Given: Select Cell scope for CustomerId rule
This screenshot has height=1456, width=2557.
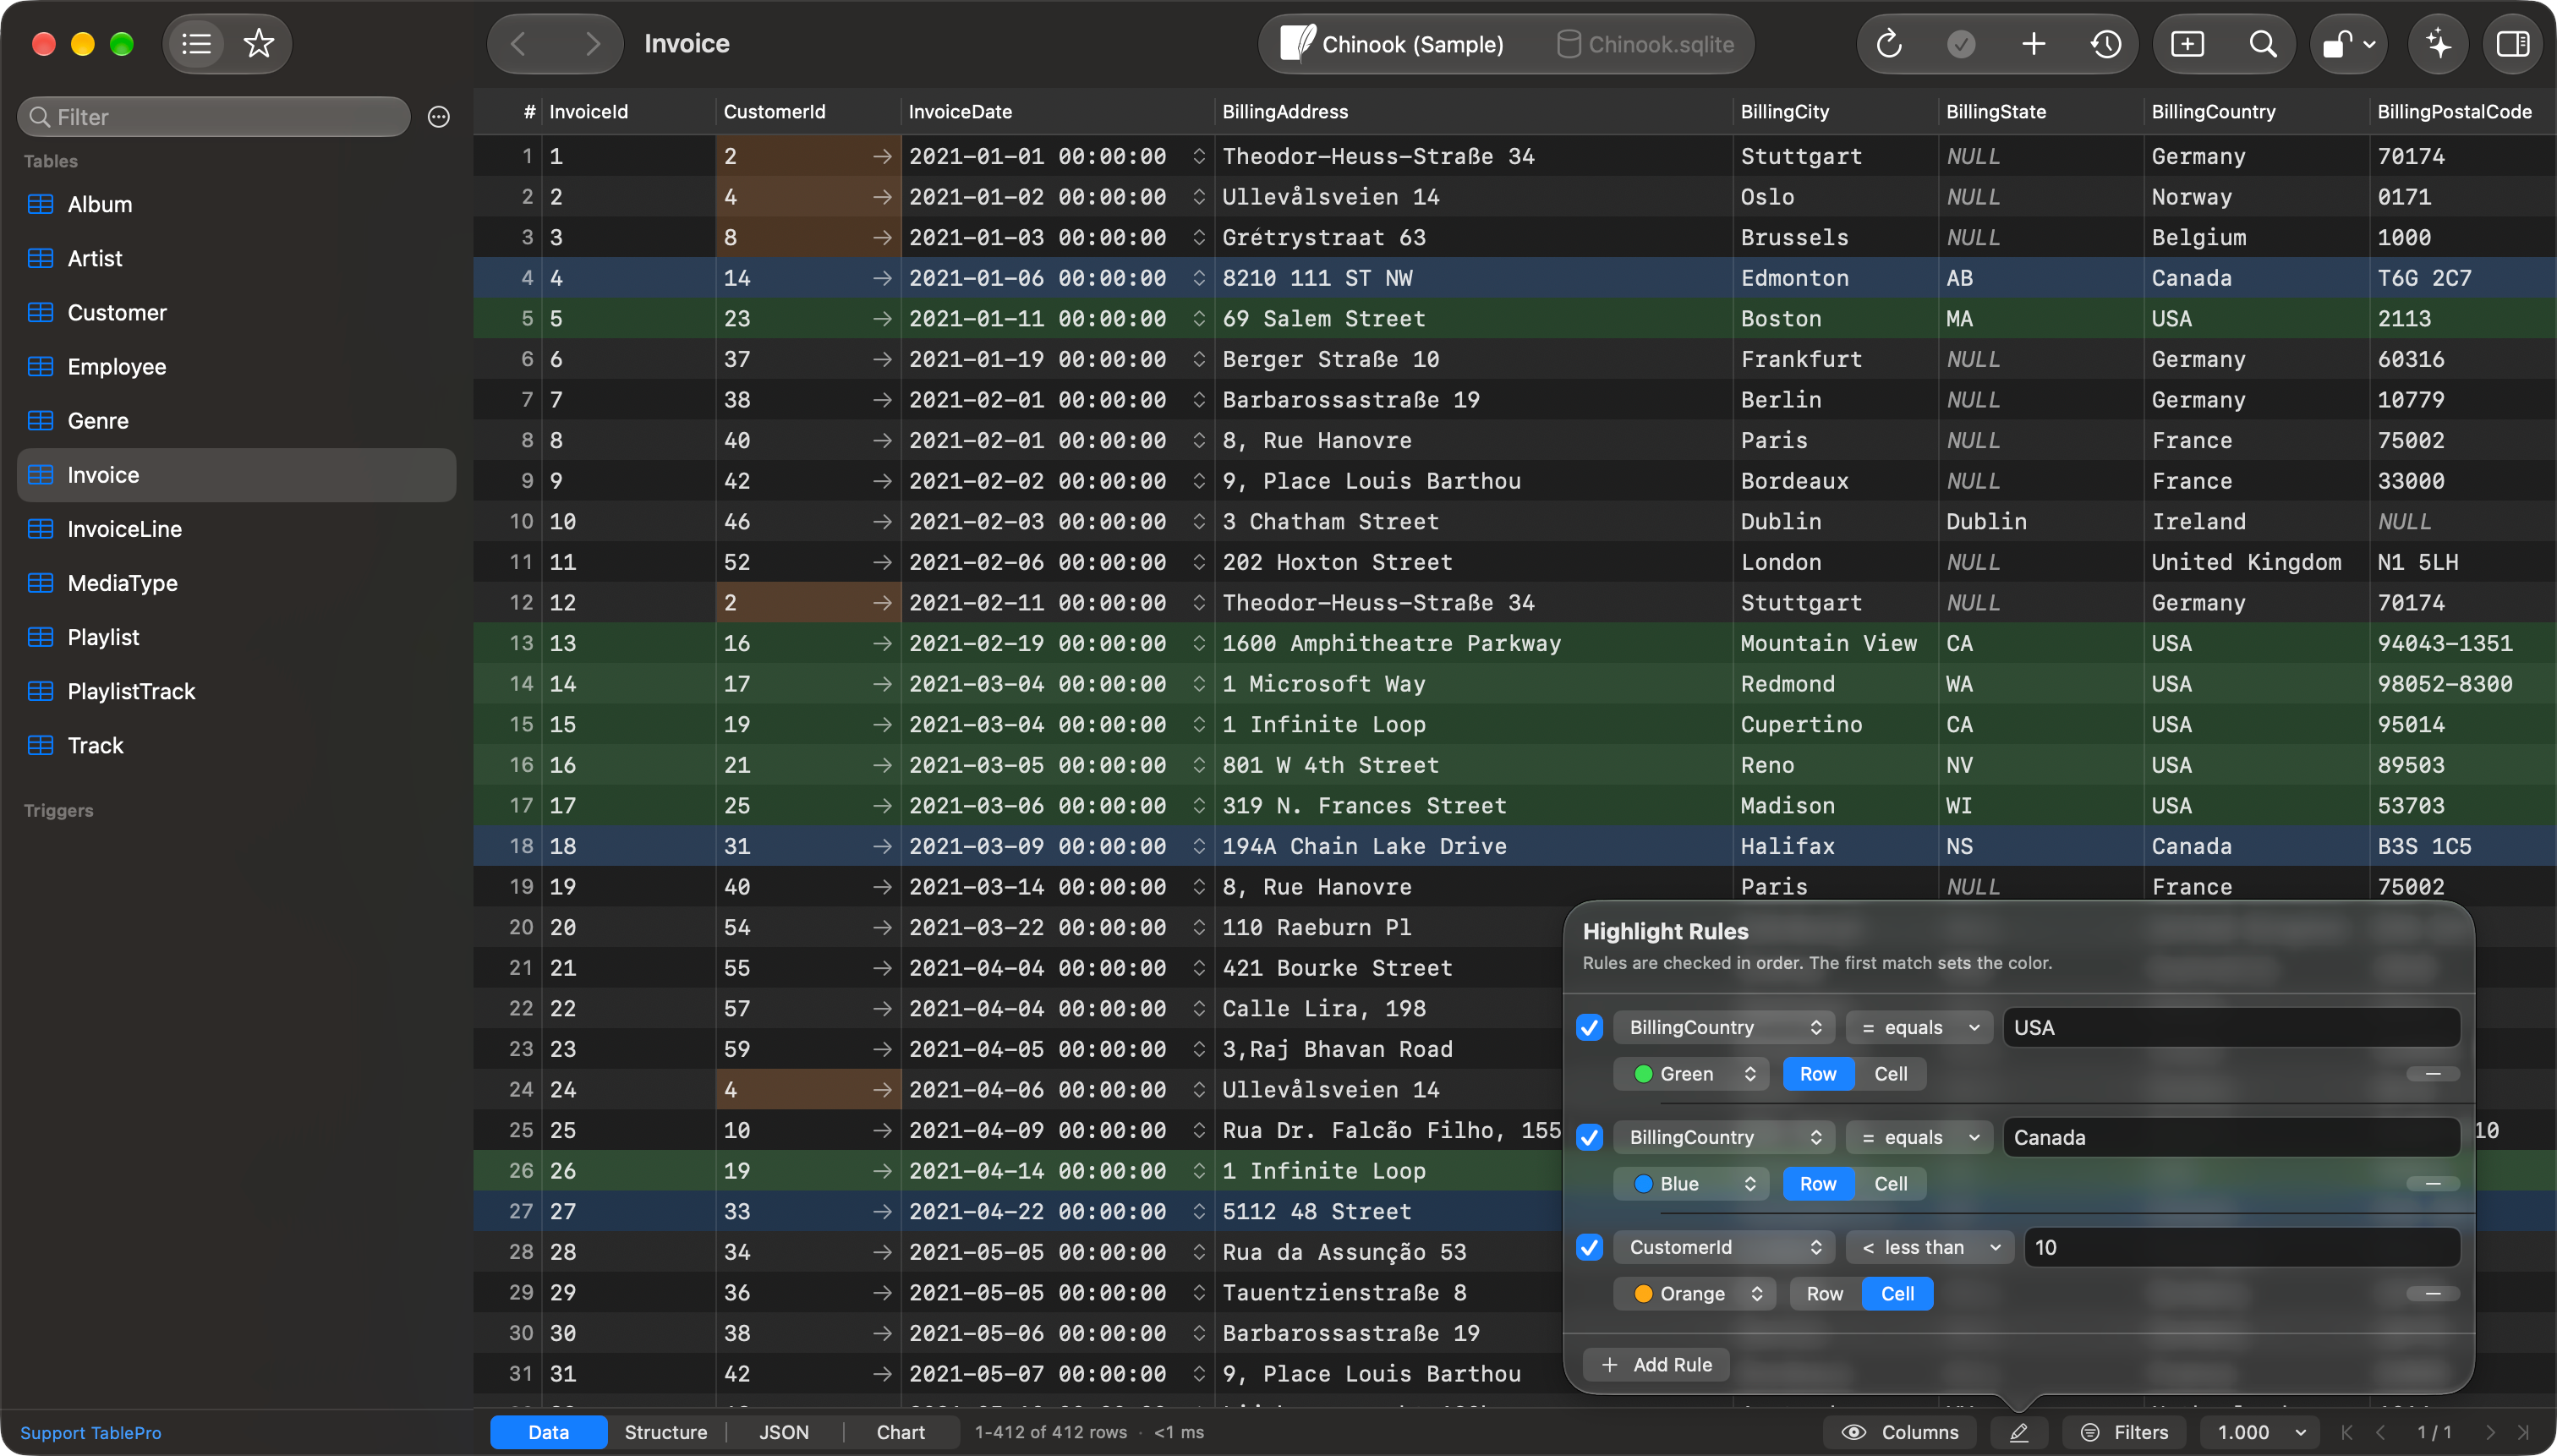Looking at the screenshot, I should pyautogui.click(x=1897, y=1294).
